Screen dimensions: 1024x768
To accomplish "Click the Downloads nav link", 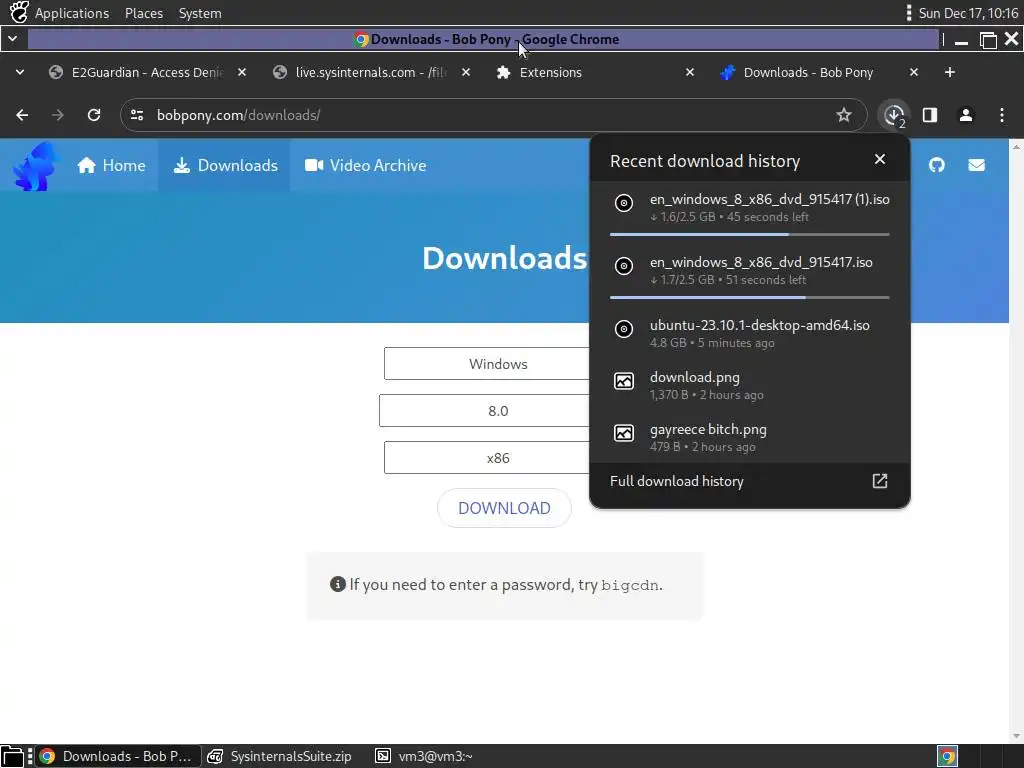I will (x=225, y=165).
